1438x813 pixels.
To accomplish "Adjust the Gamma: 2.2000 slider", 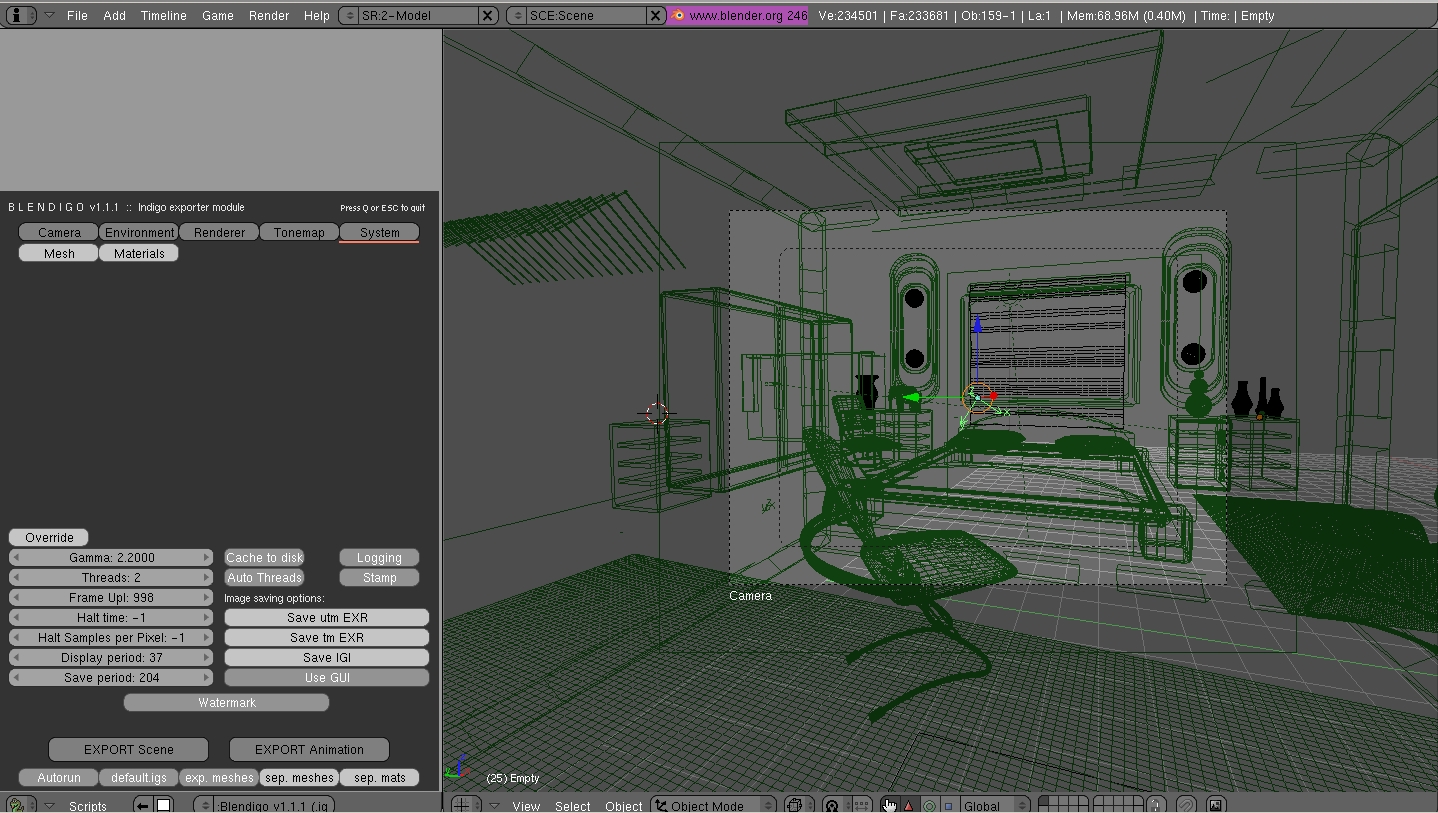I will pyautogui.click(x=111, y=557).
